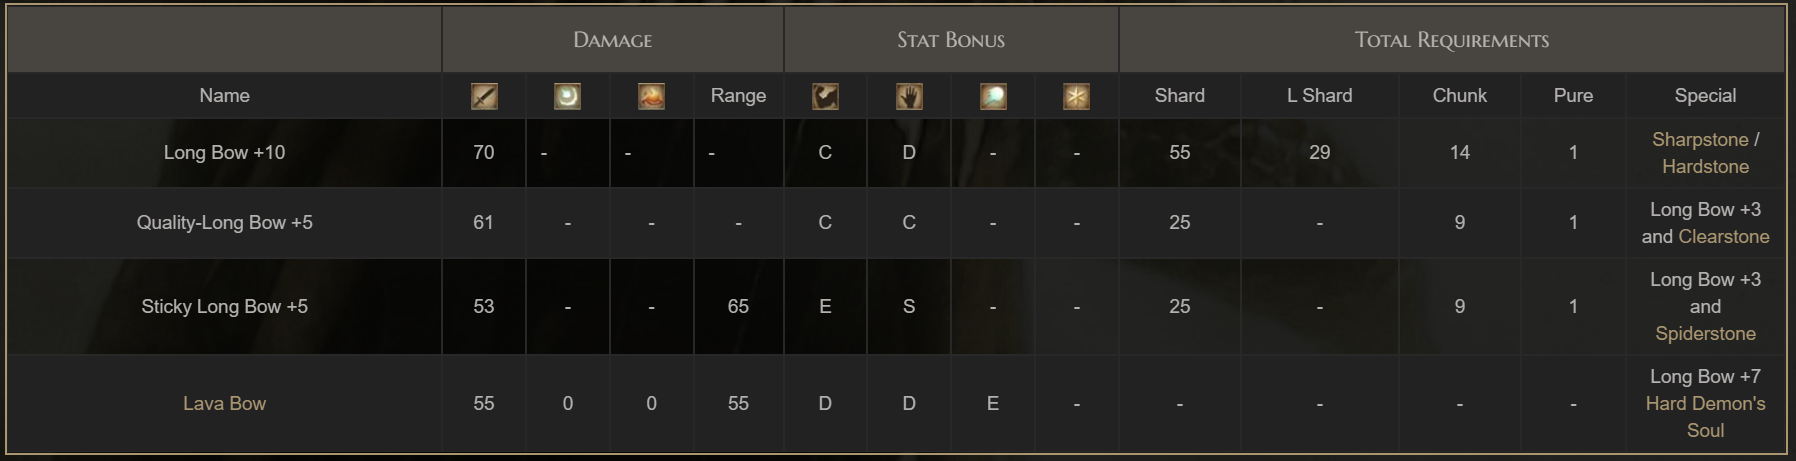This screenshot has width=1796, height=461.
Task: Click the L Shard column header
Action: click(x=1319, y=96)
